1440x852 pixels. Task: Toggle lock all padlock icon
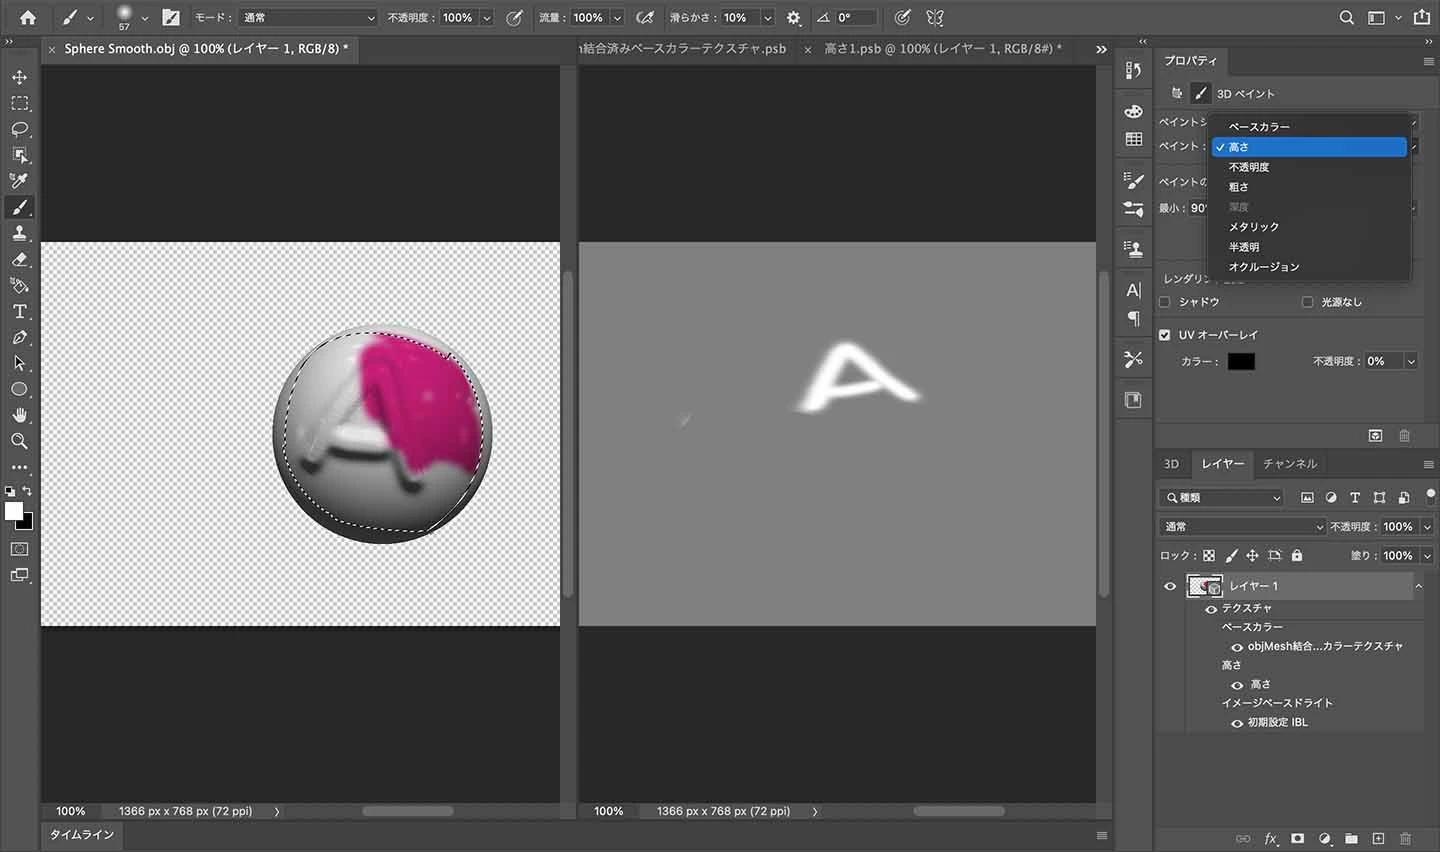point(1297,555)
